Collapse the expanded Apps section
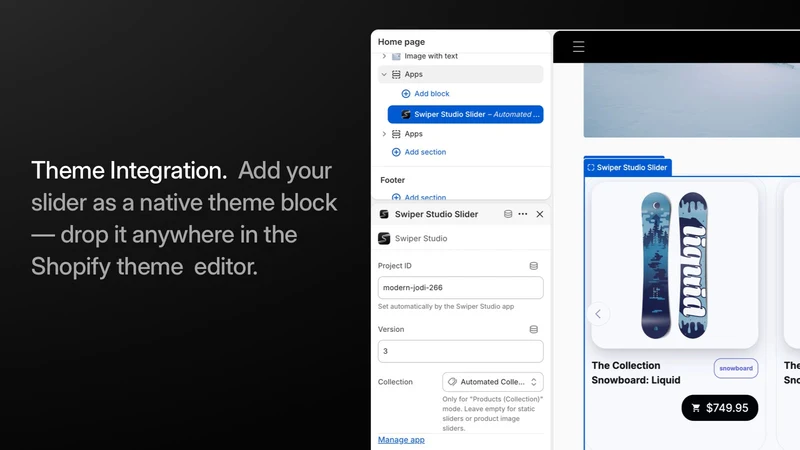The image size is (800, 450). click(384, 74)
